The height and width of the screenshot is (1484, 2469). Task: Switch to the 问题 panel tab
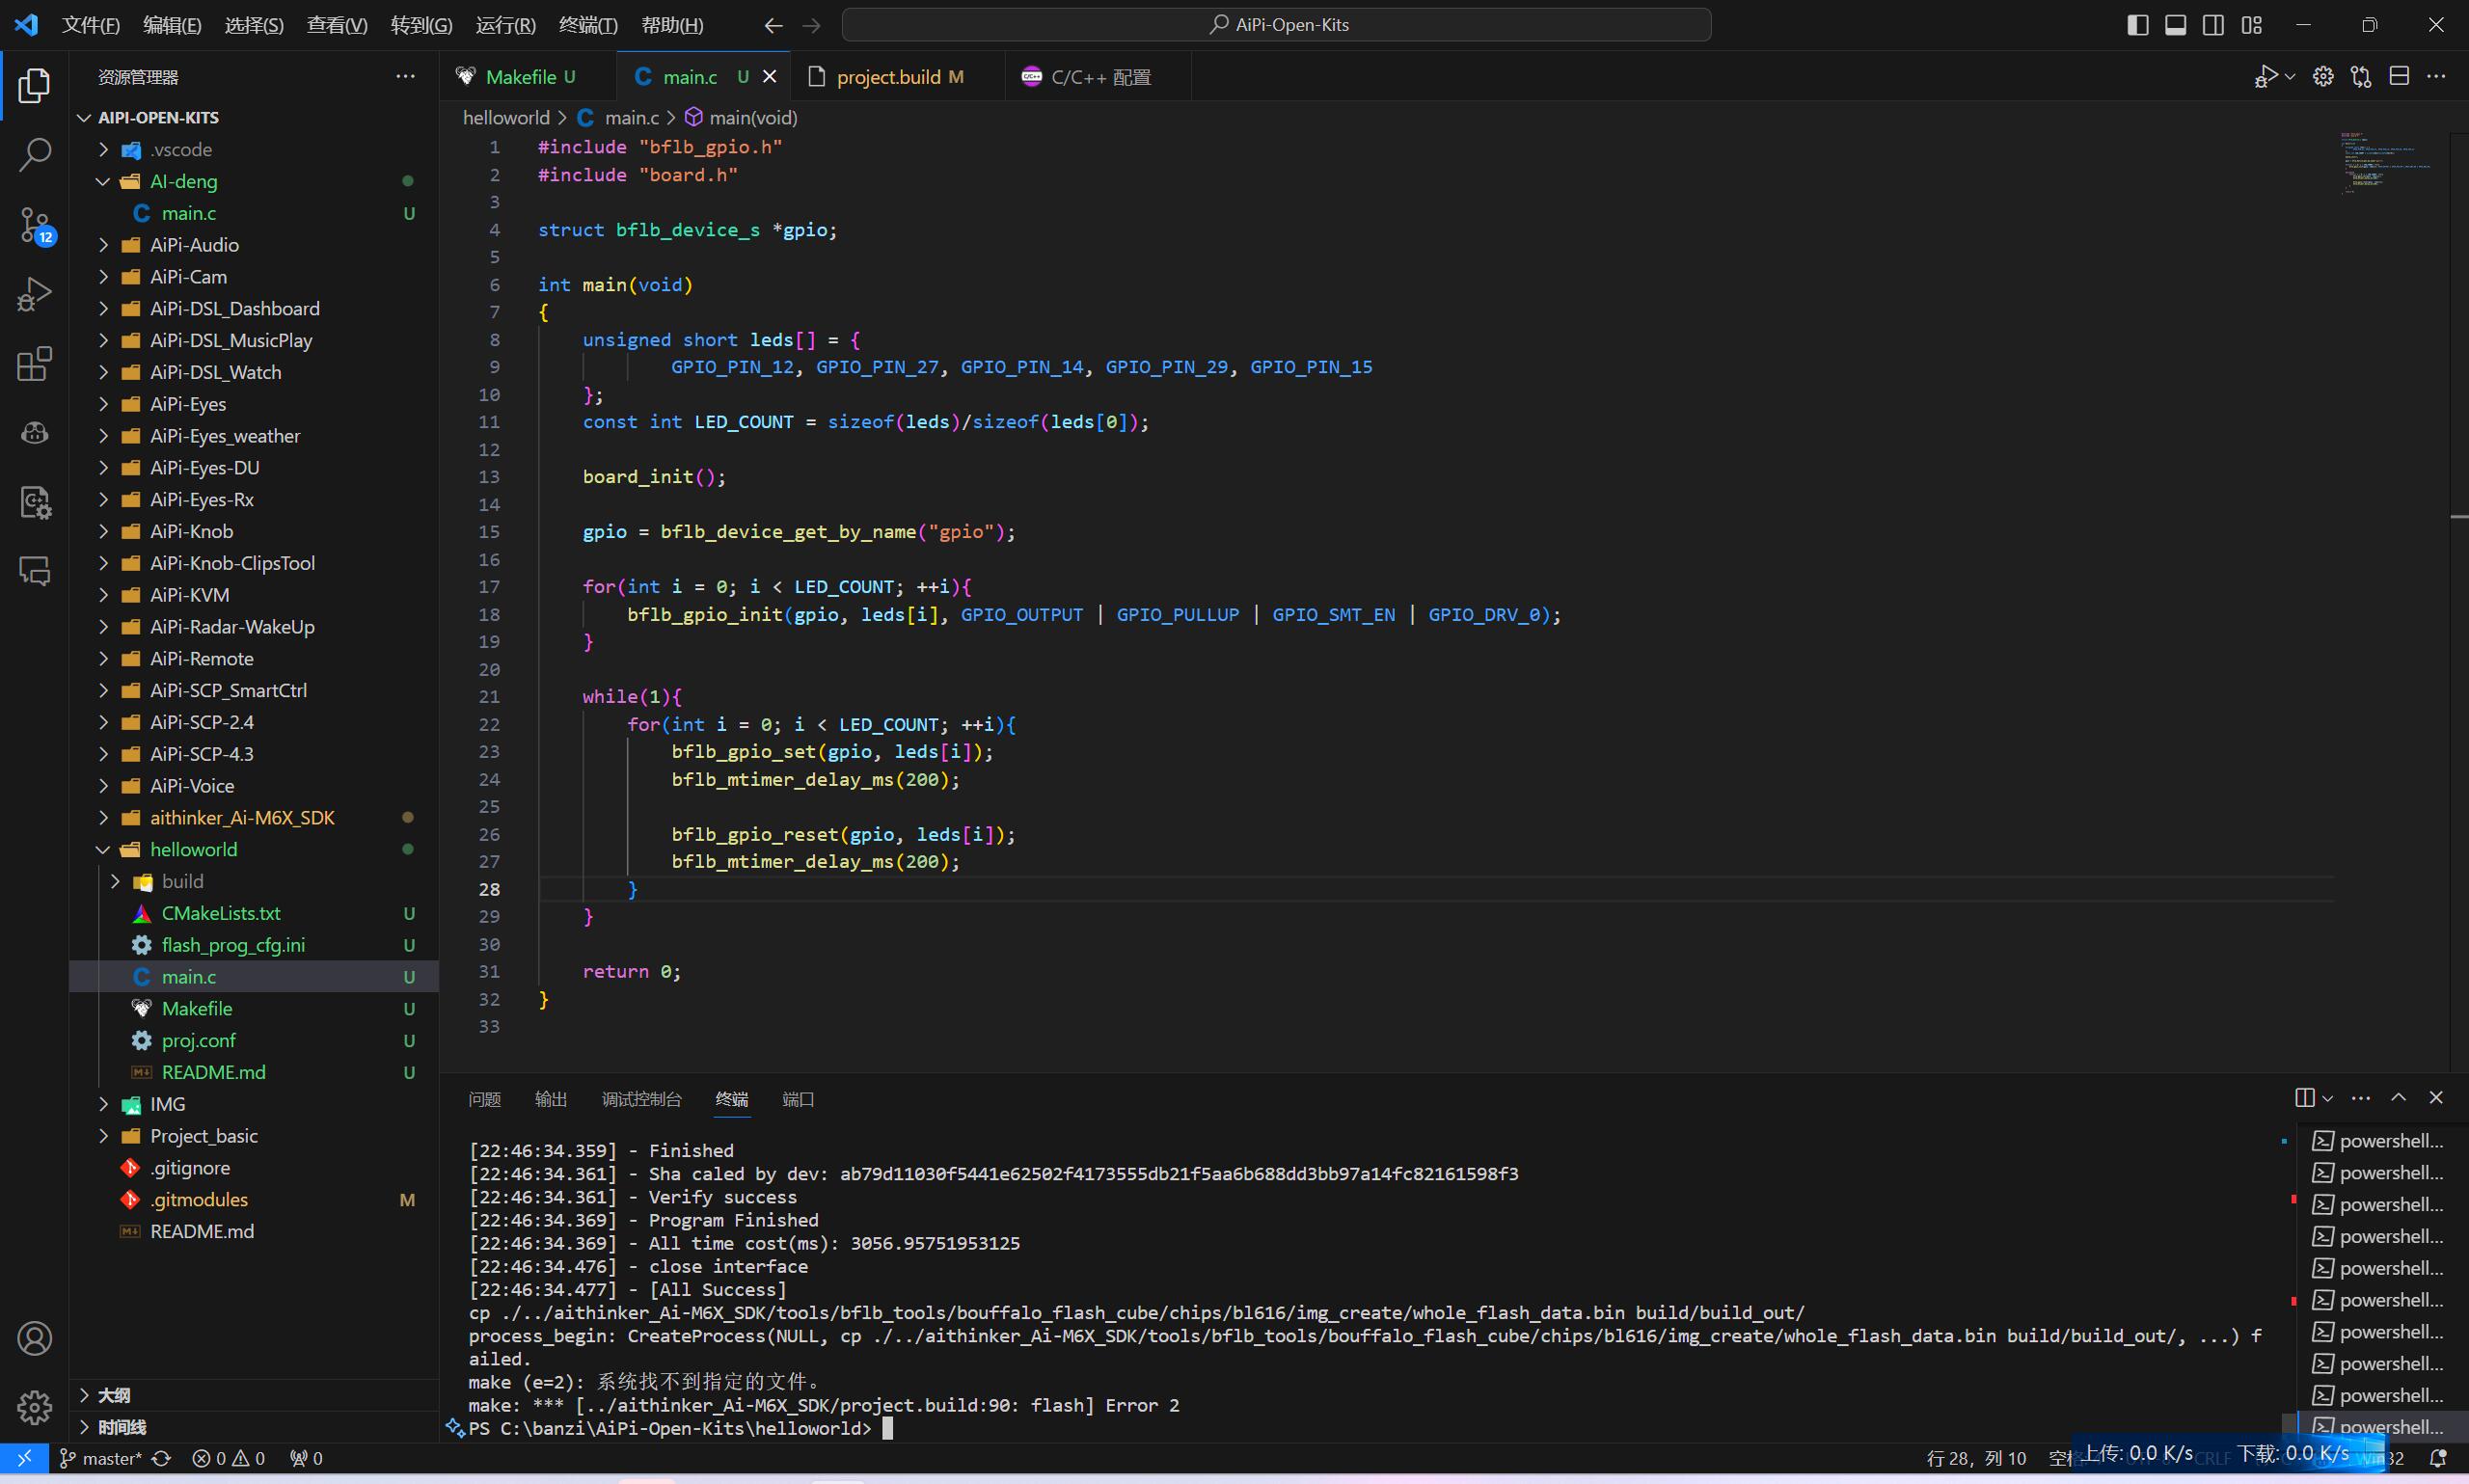coord(484,1099)
